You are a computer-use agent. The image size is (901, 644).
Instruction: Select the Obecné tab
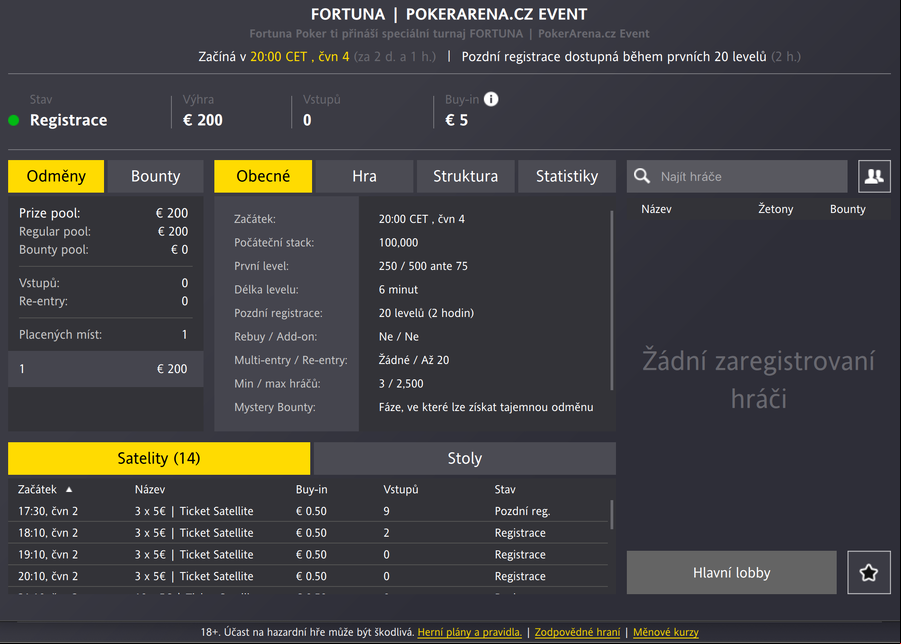point(263,176)
